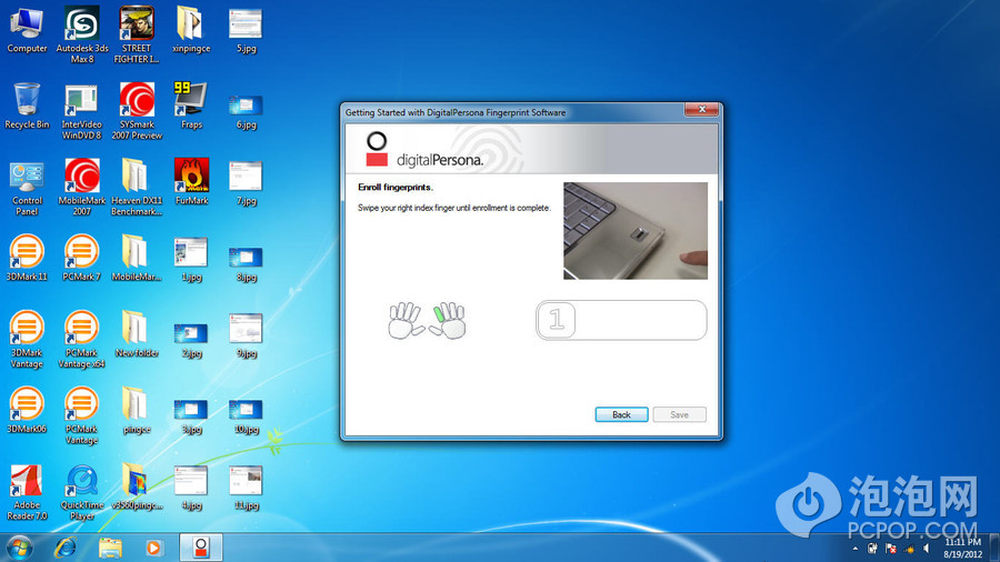Select the FurMark shortcut
Image resolution: width=1000 pixels, height=562 pixels.
pyautogui.click(x=191, y=182)
